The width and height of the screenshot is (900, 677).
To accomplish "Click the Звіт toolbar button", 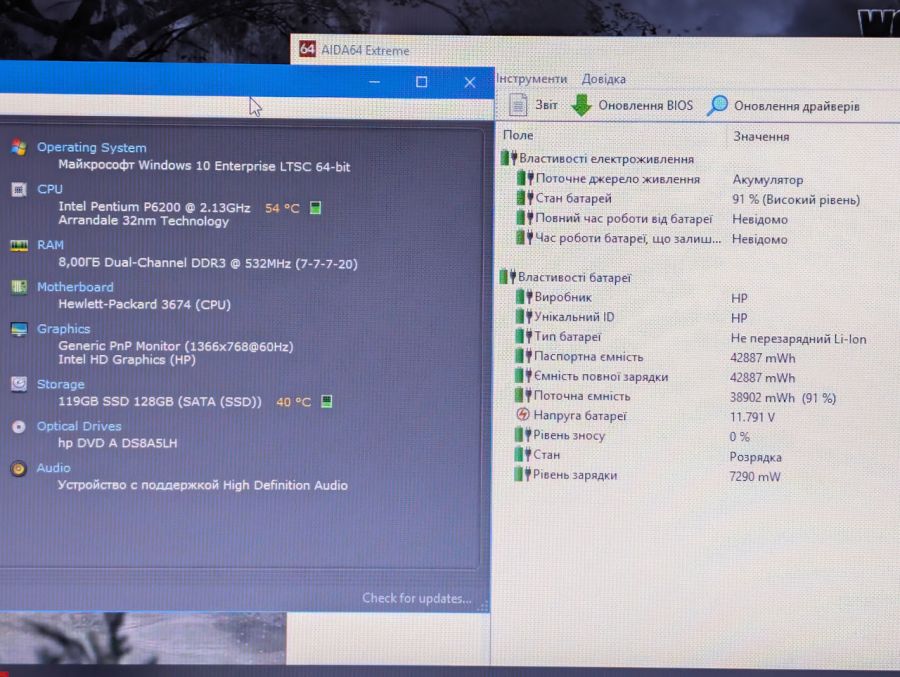I will [533, 105].
